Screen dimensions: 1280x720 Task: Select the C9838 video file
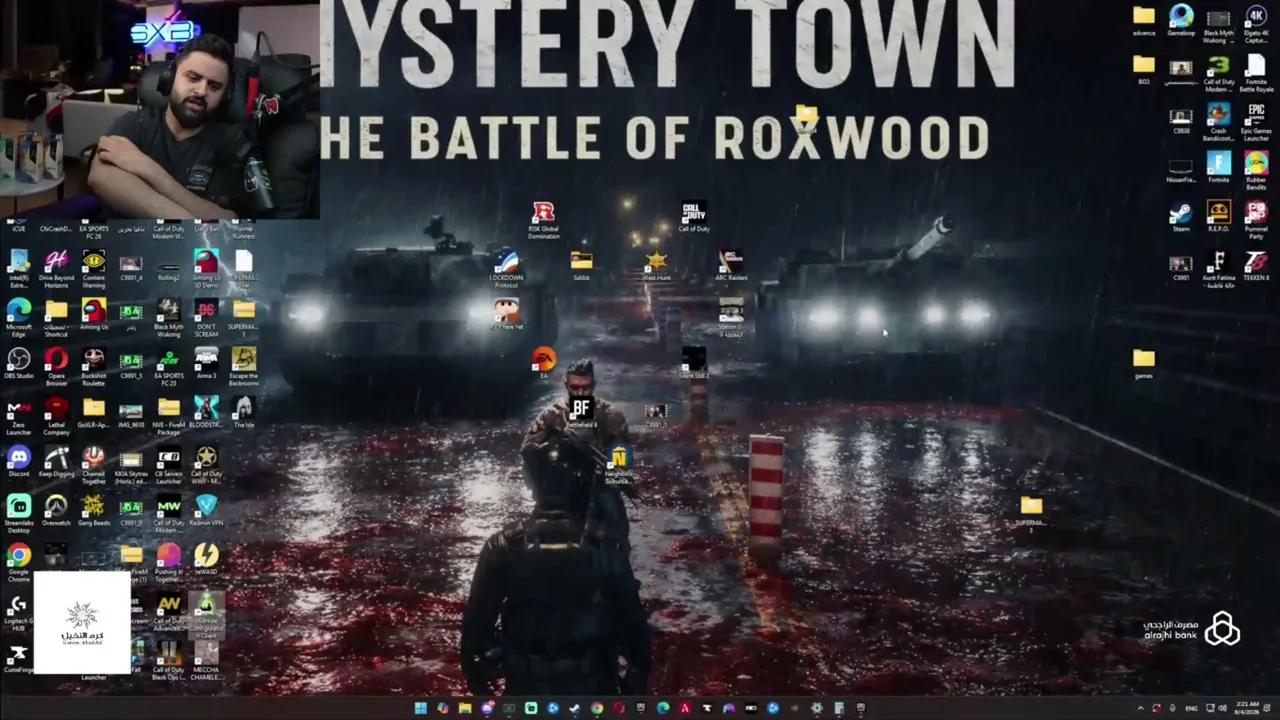point(1181,119)
